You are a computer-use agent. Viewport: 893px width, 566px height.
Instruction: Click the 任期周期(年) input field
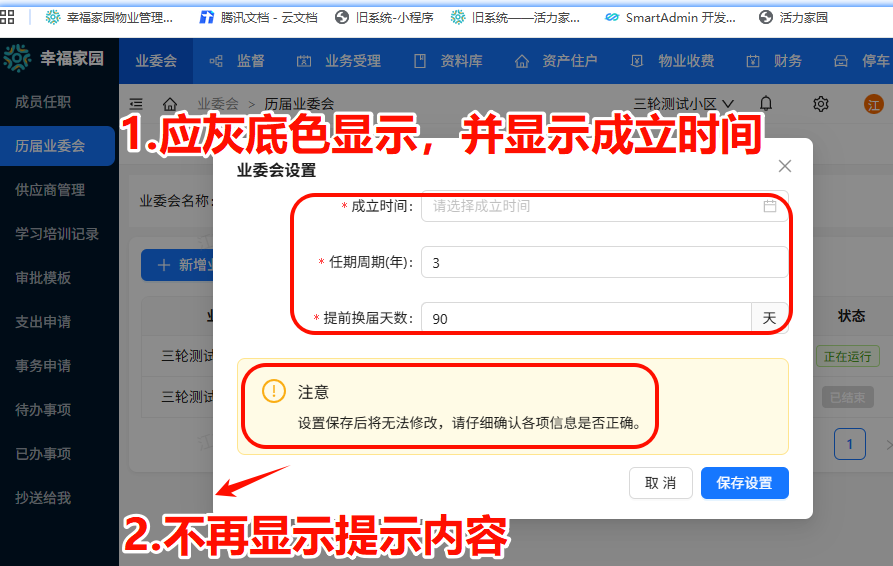(x=605, y=263)
